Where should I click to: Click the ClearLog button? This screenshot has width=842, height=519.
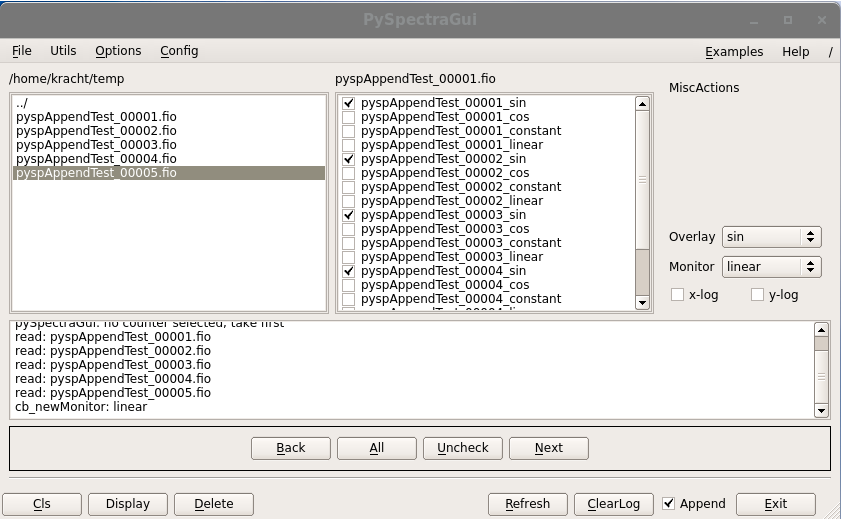click(x=613, y=504)
